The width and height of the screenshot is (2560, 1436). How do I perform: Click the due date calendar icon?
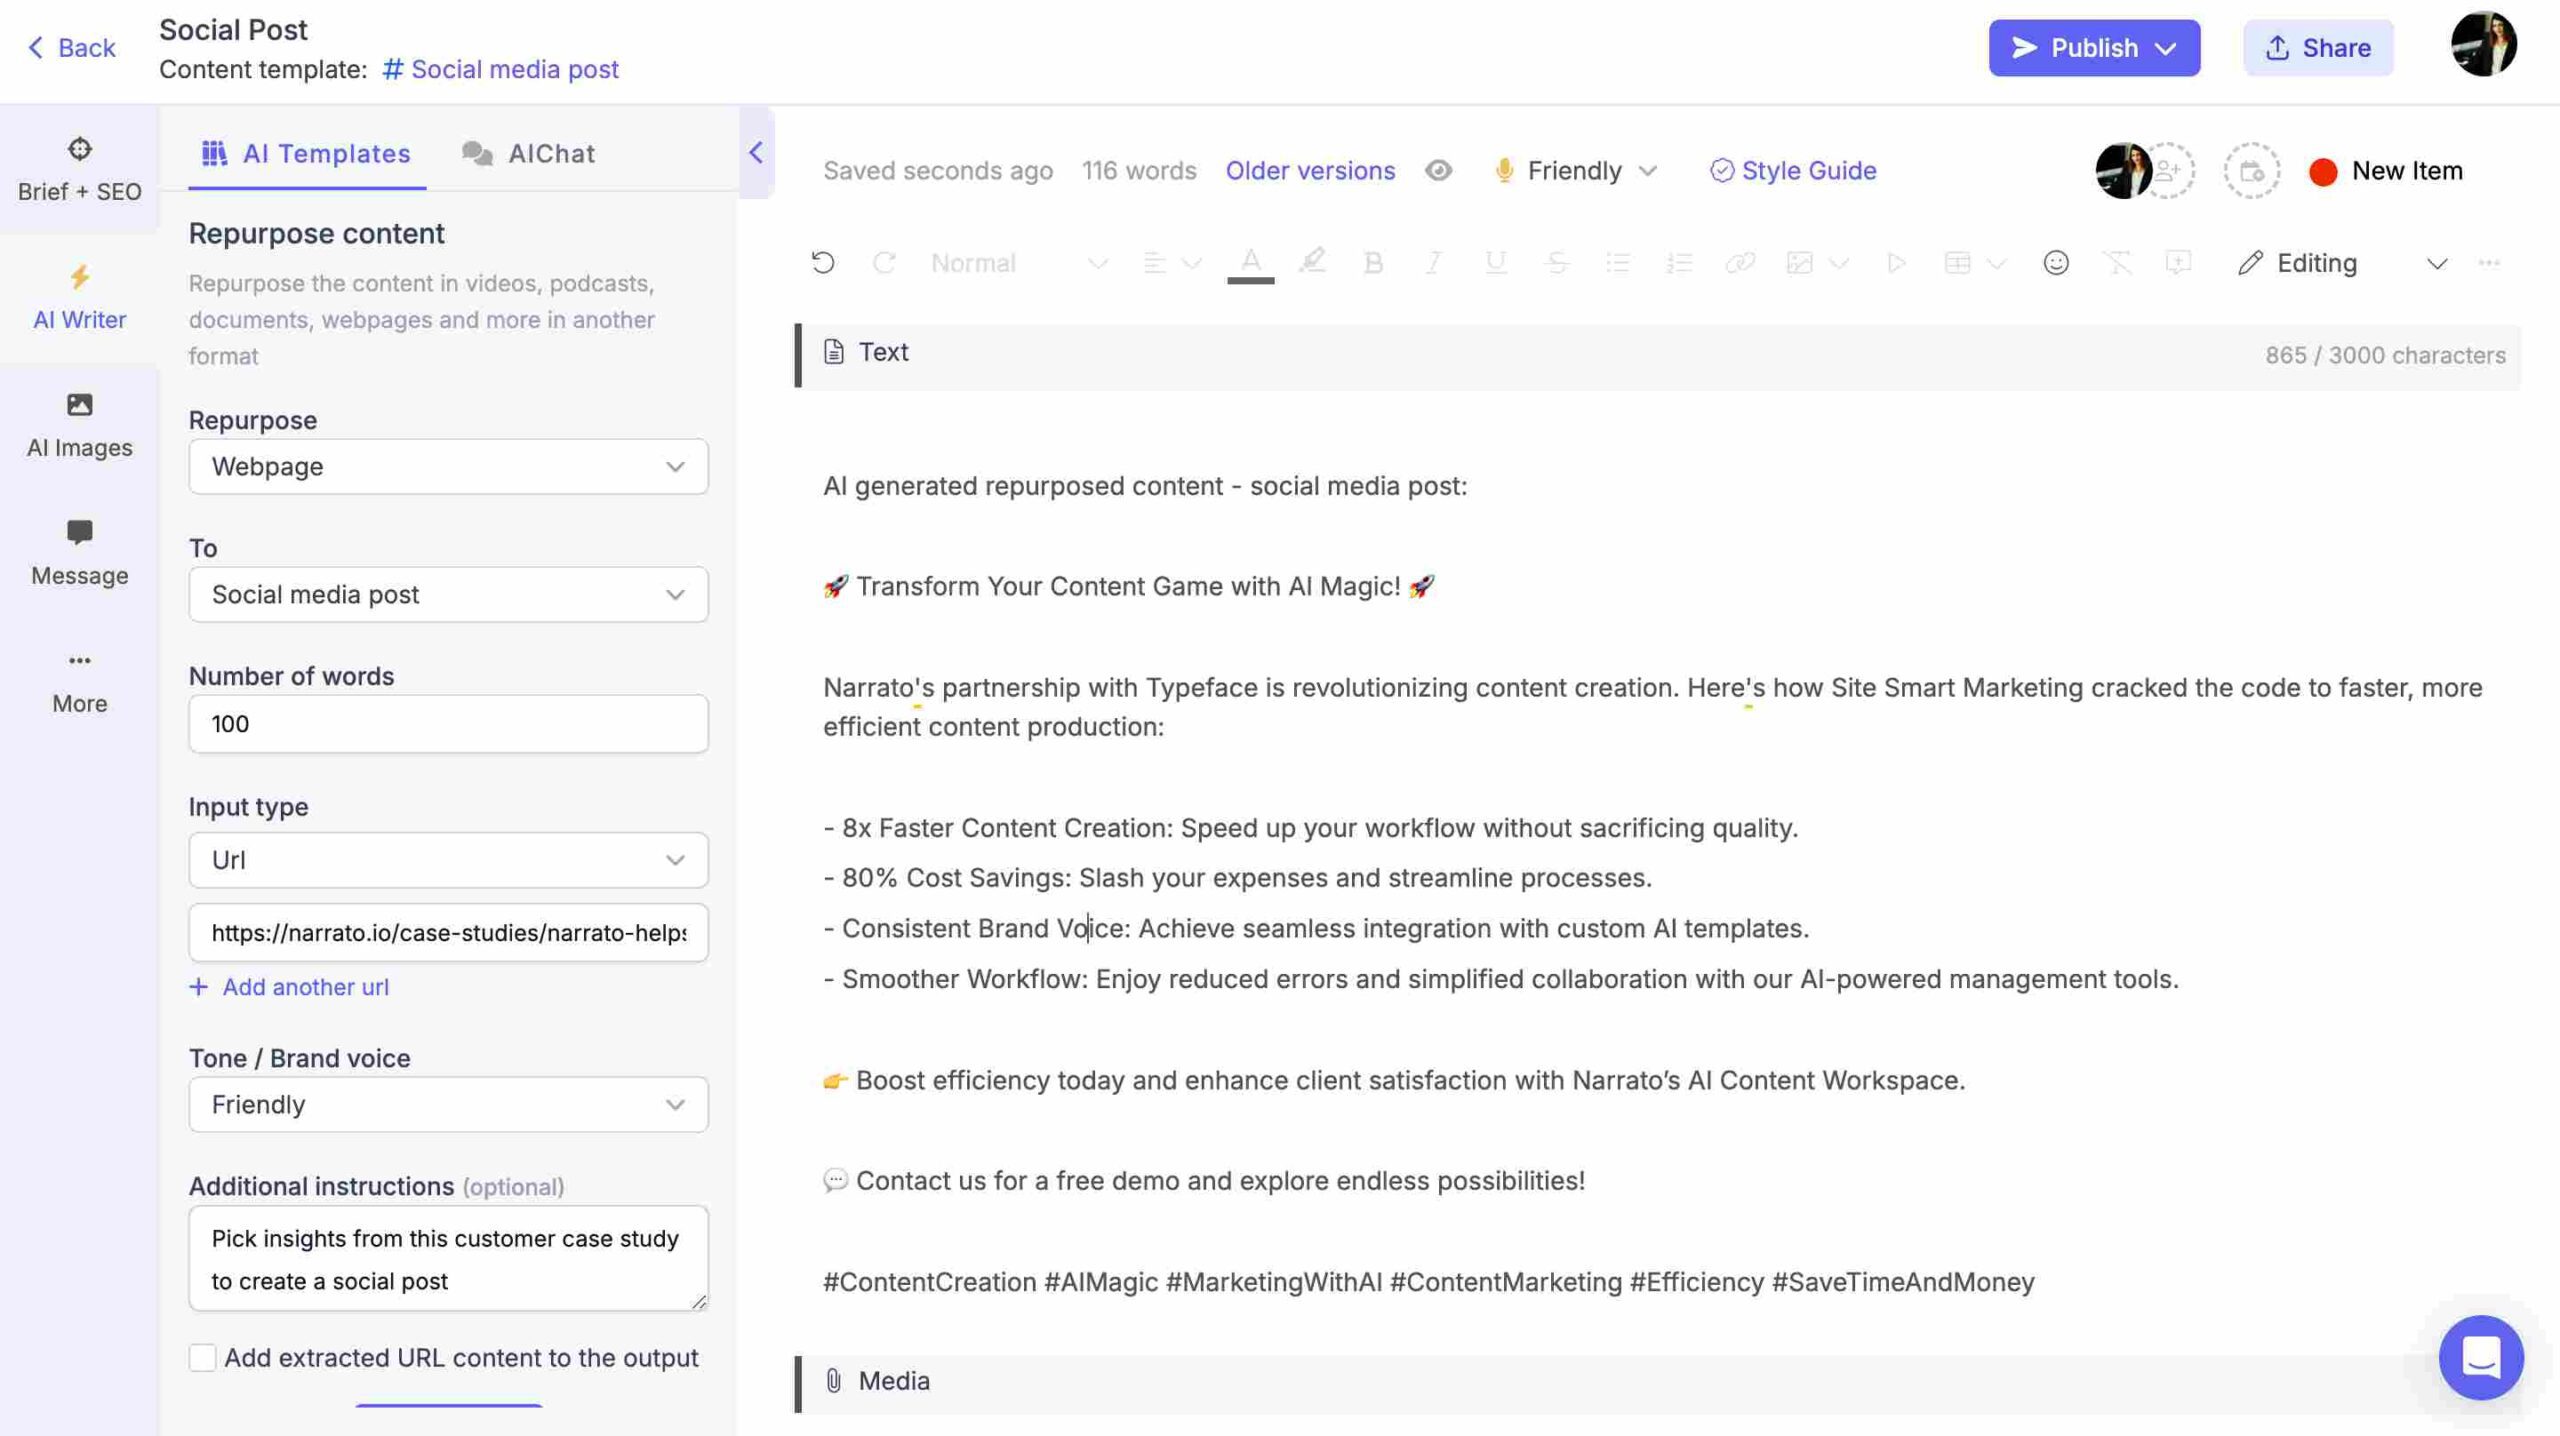2251,170
